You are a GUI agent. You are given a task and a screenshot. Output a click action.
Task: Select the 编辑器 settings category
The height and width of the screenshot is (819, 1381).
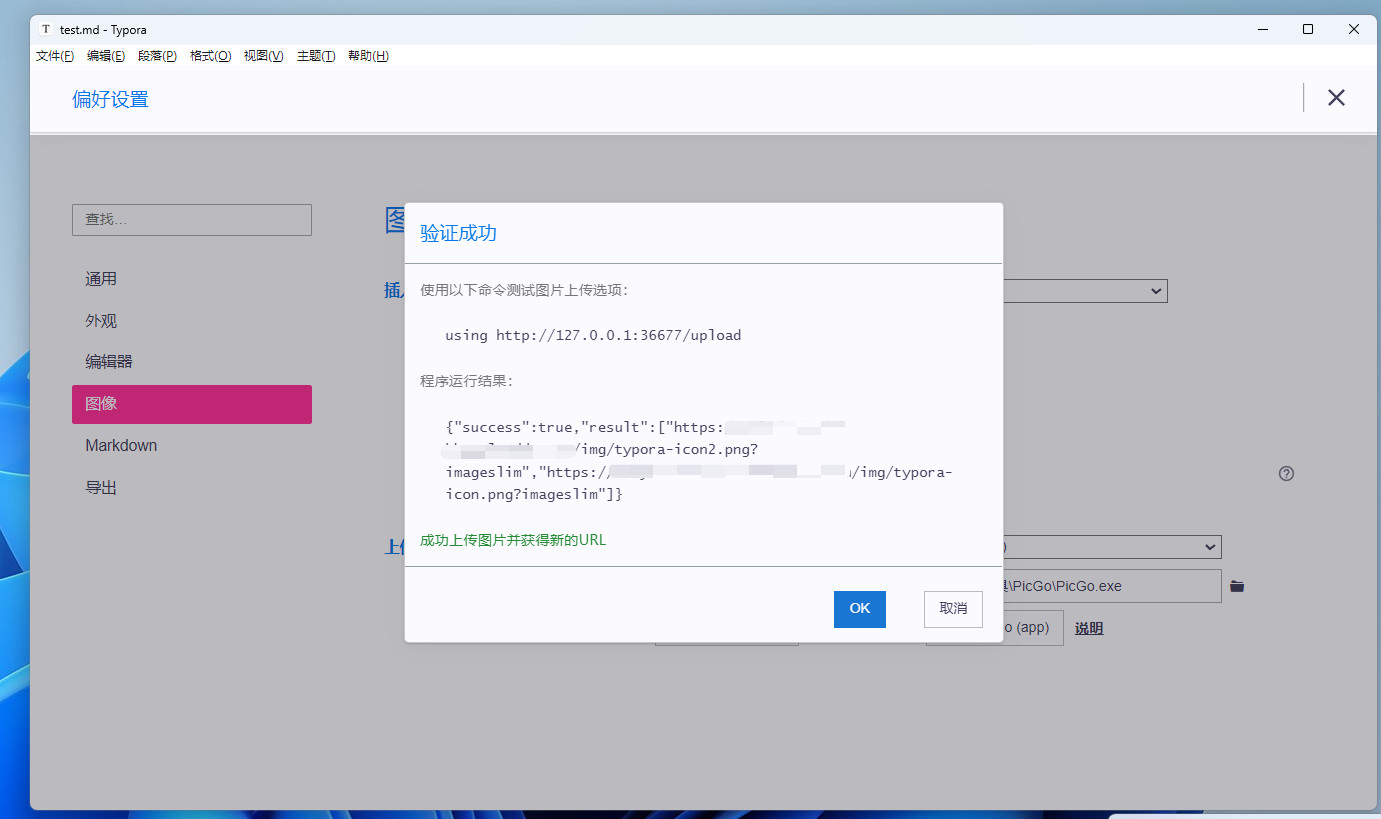(192, 362)
